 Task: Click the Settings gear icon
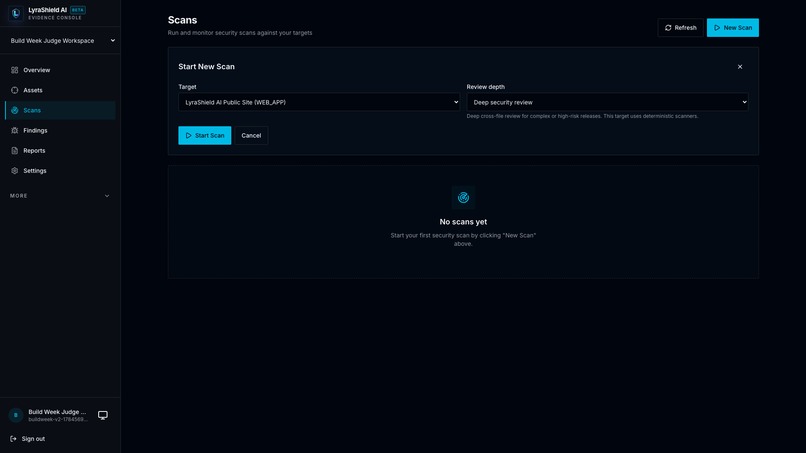[14, 171]
